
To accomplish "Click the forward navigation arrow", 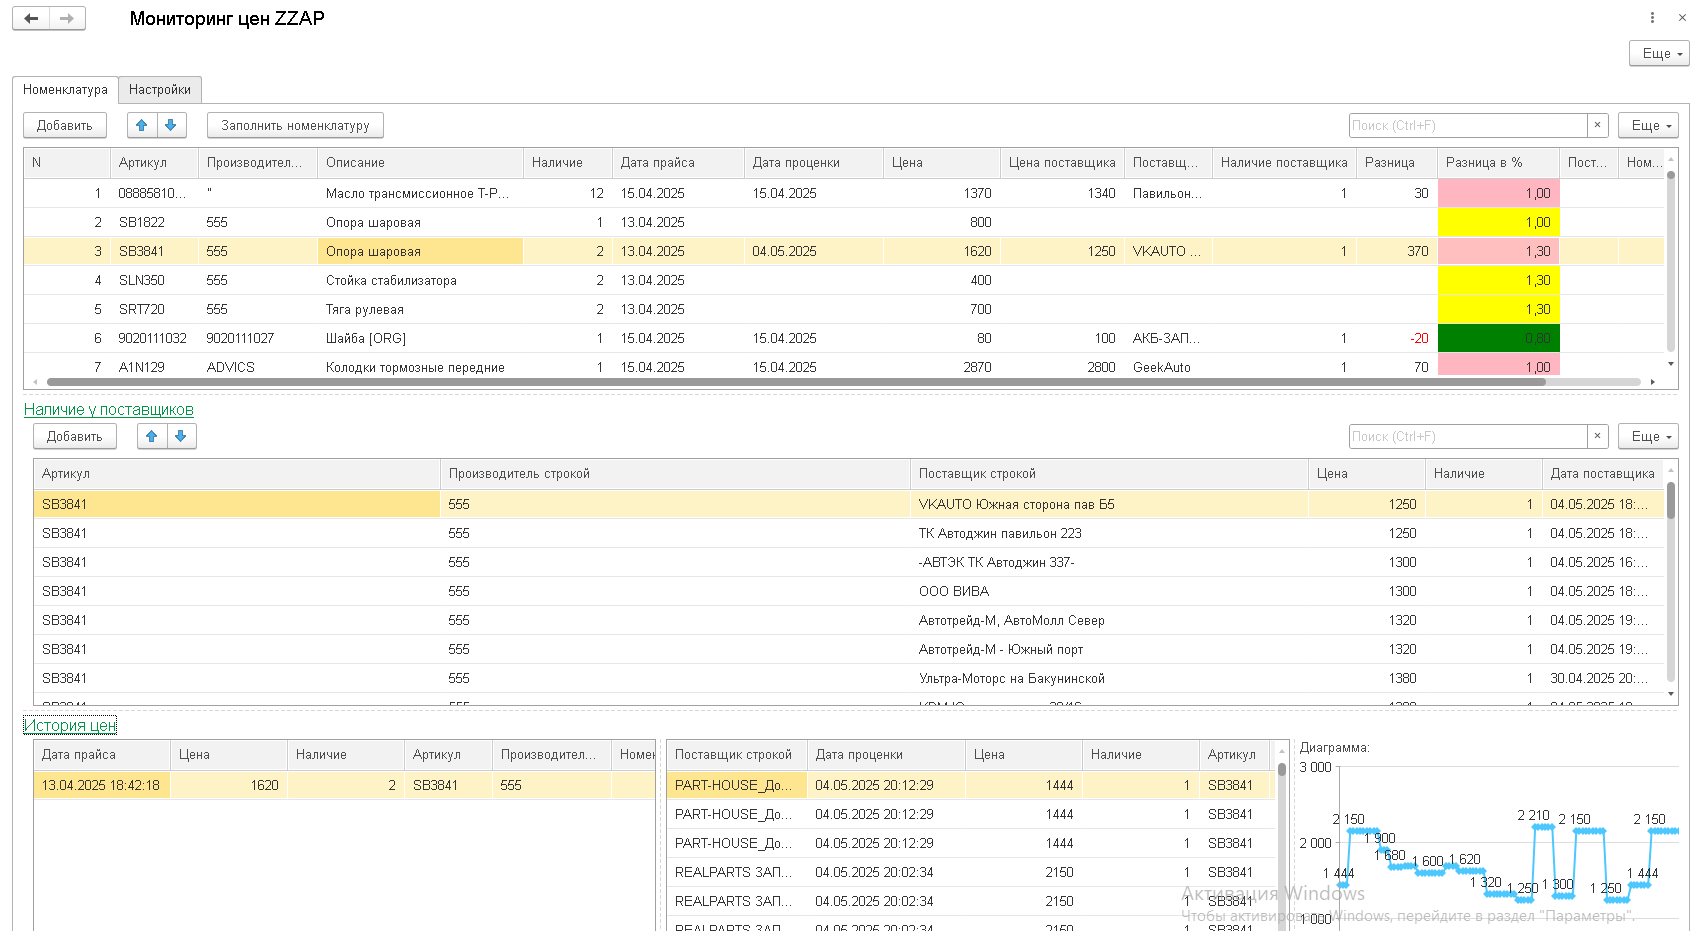I will coord(67,19).
